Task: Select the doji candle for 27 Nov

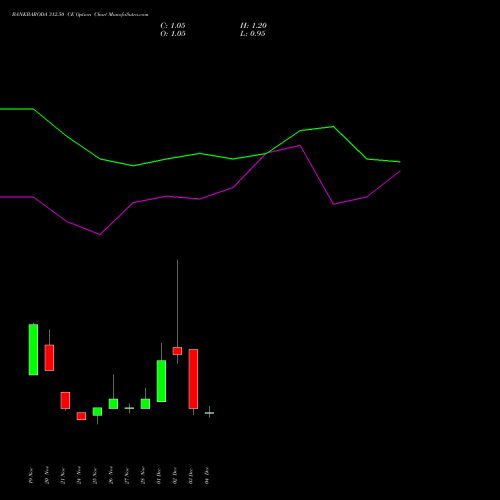Action: (129, 408)
